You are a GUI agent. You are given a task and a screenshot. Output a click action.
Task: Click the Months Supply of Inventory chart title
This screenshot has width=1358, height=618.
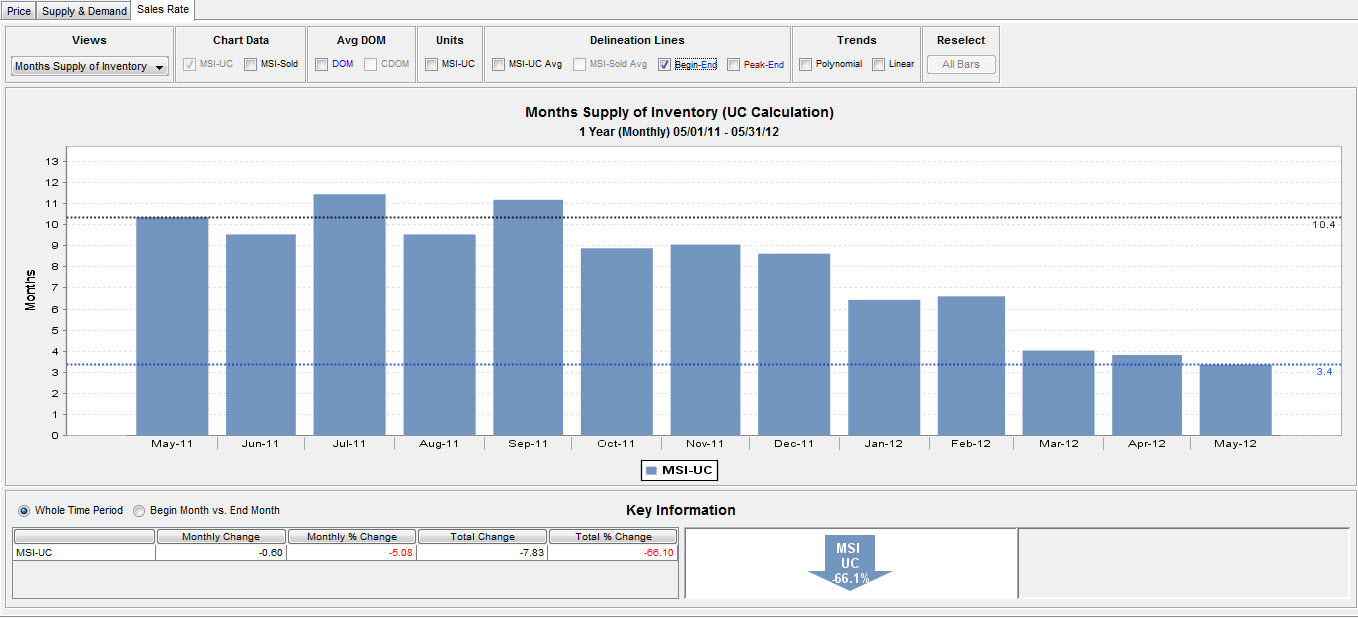(679, 112)
